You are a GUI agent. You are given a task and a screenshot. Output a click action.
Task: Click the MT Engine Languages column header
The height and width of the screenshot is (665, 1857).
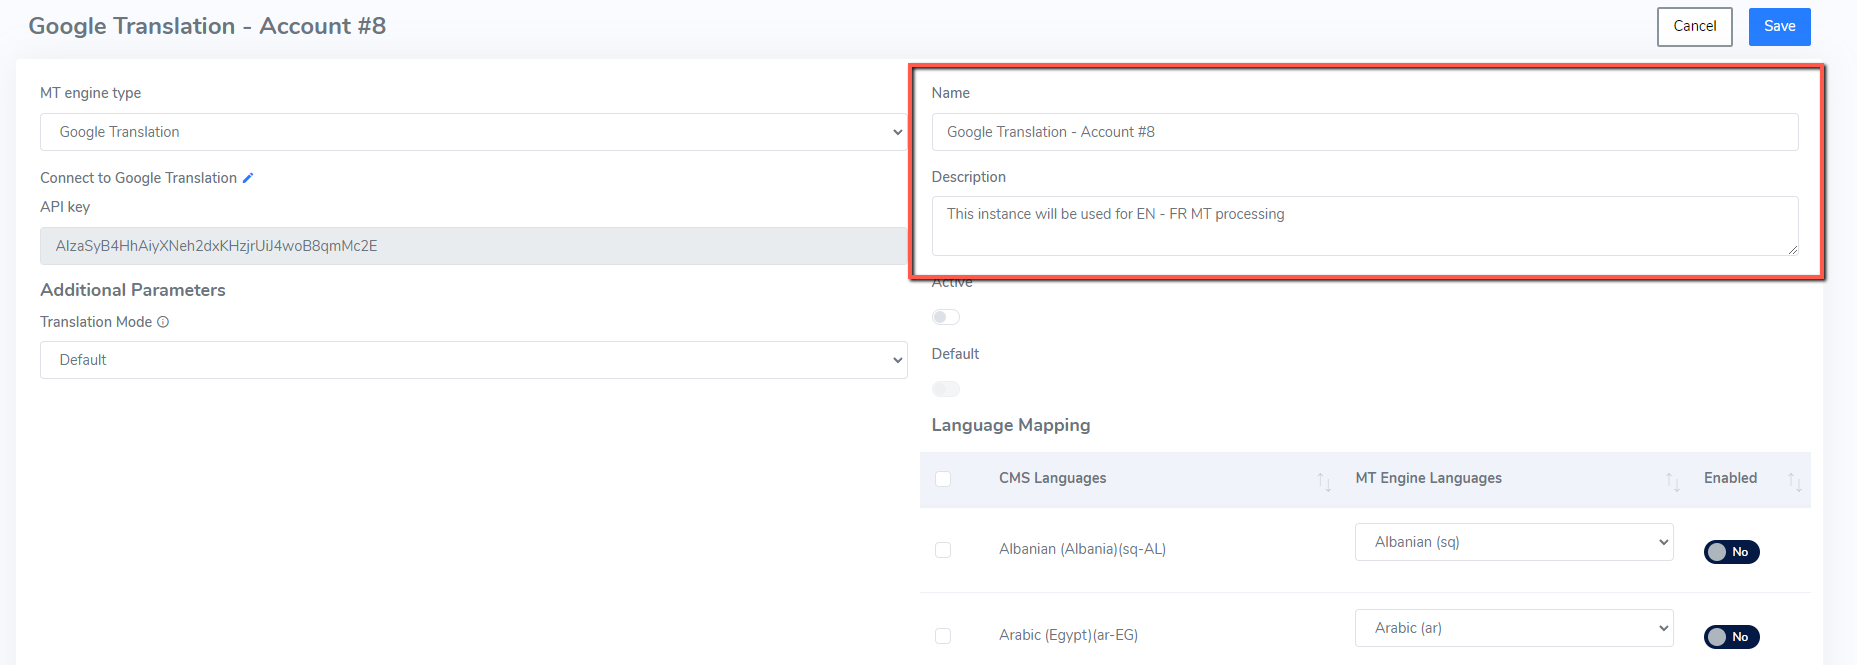tap(1428, 478)
